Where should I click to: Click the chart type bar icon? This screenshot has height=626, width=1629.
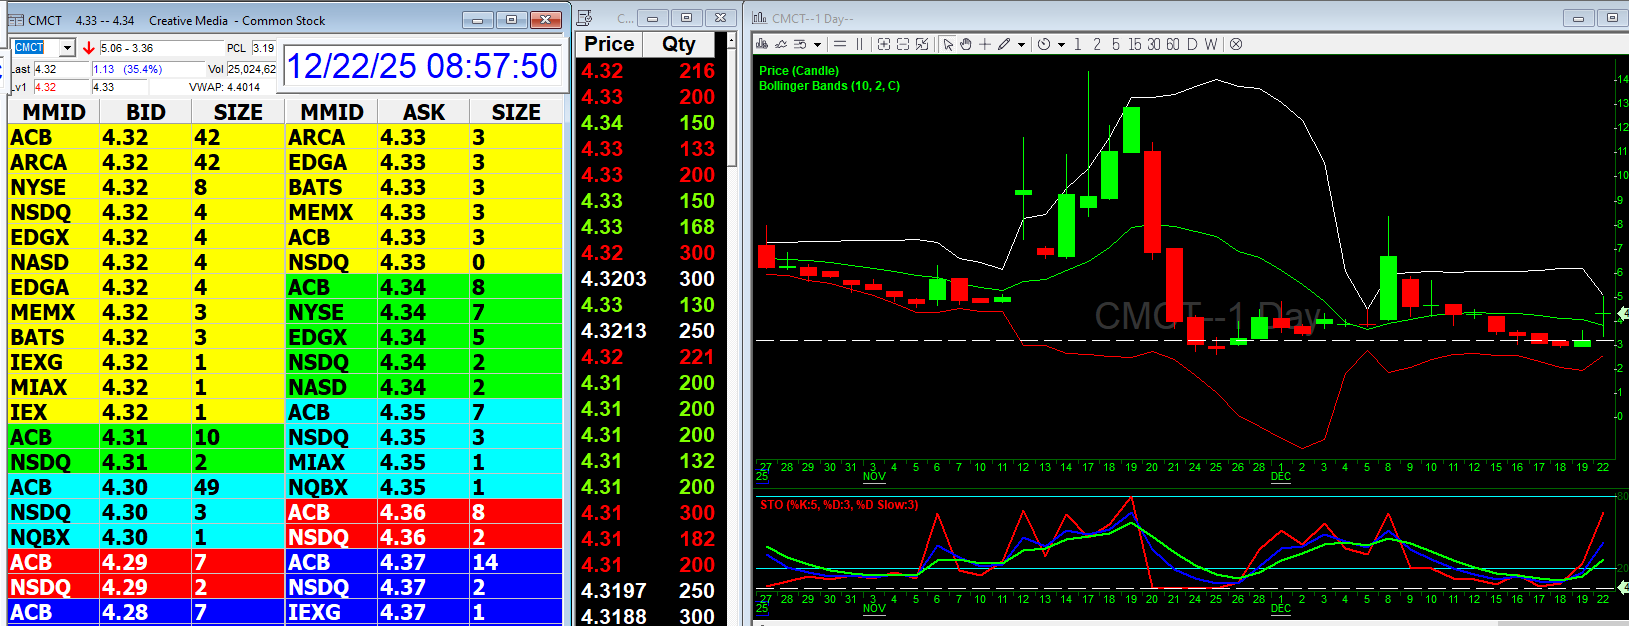click(x=762, y=44)
